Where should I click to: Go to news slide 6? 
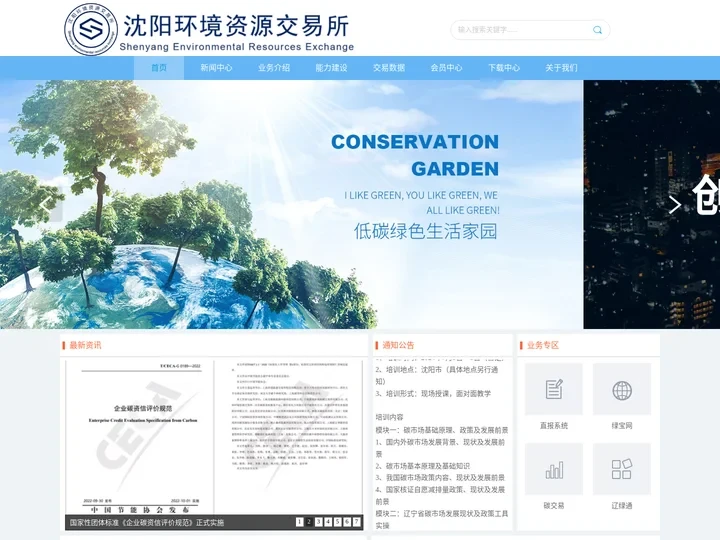click(x=347, y=522)
